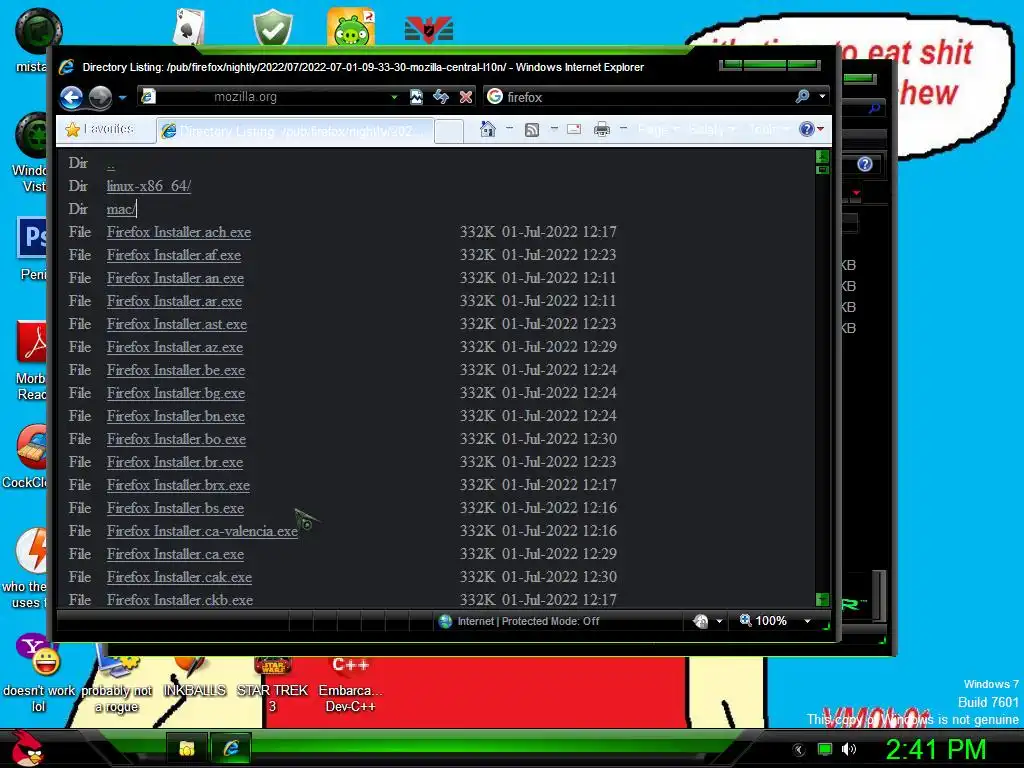Screen dimensions: 1024x768
Task: Refresh the page with the blue arrows icon
Action: pyautogui.click(x=441, y=97)
